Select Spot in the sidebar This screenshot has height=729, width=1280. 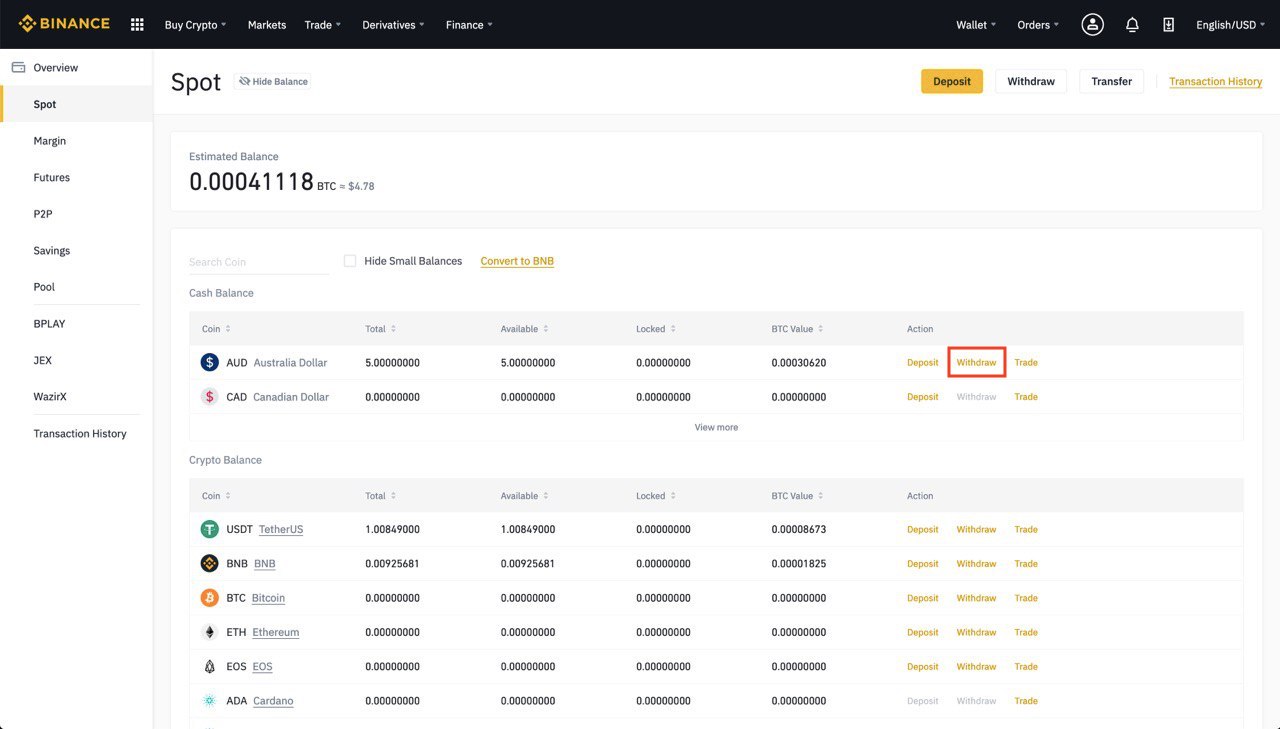point(76,104)
